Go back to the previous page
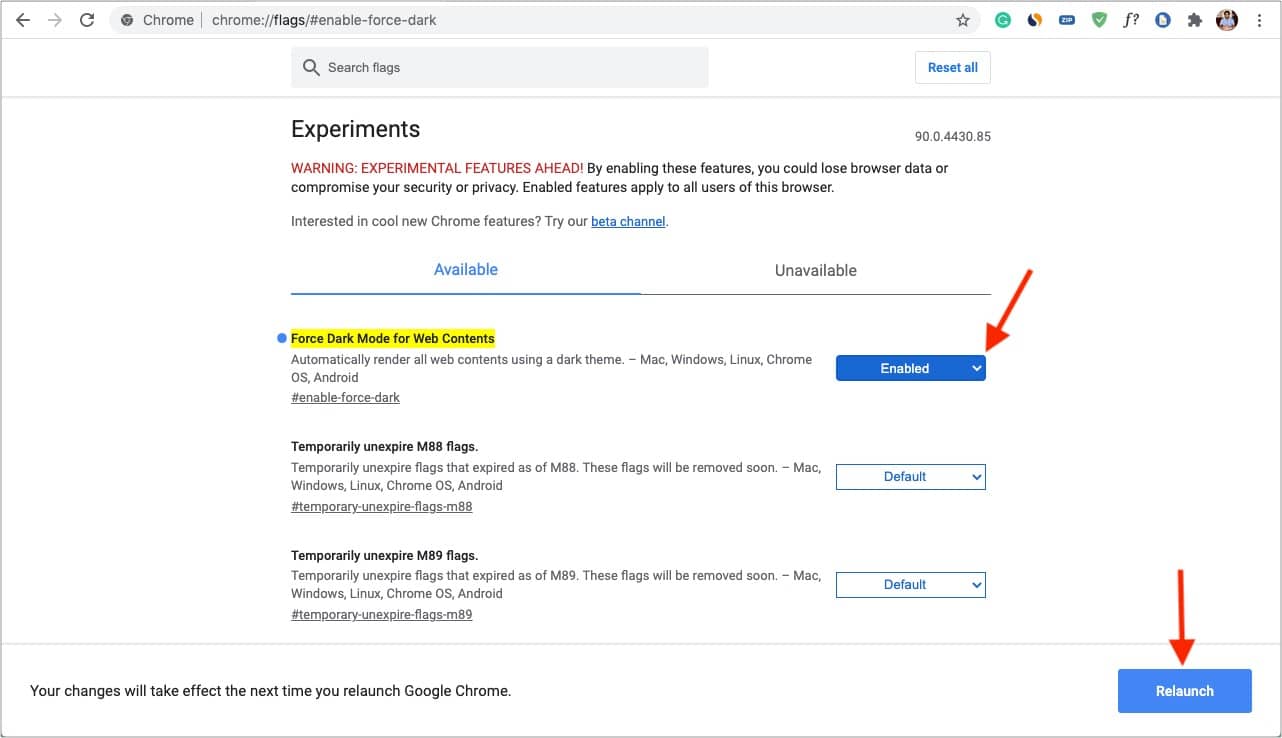This screenshot has height=738, width=1282. tap(22, 20)
